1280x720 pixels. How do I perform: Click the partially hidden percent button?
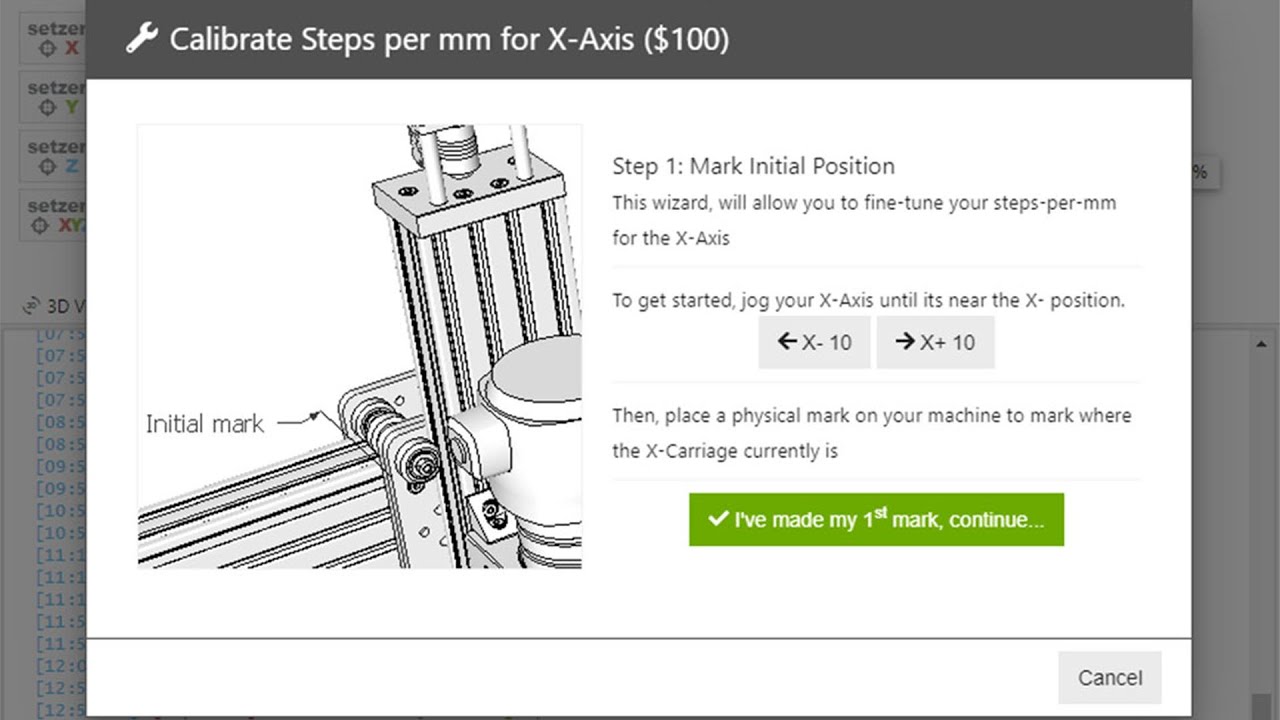(1201, 172)
